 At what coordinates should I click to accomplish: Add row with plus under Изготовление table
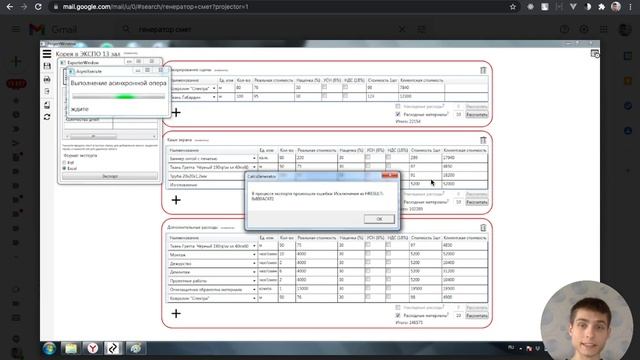click(x=176, y=200)
